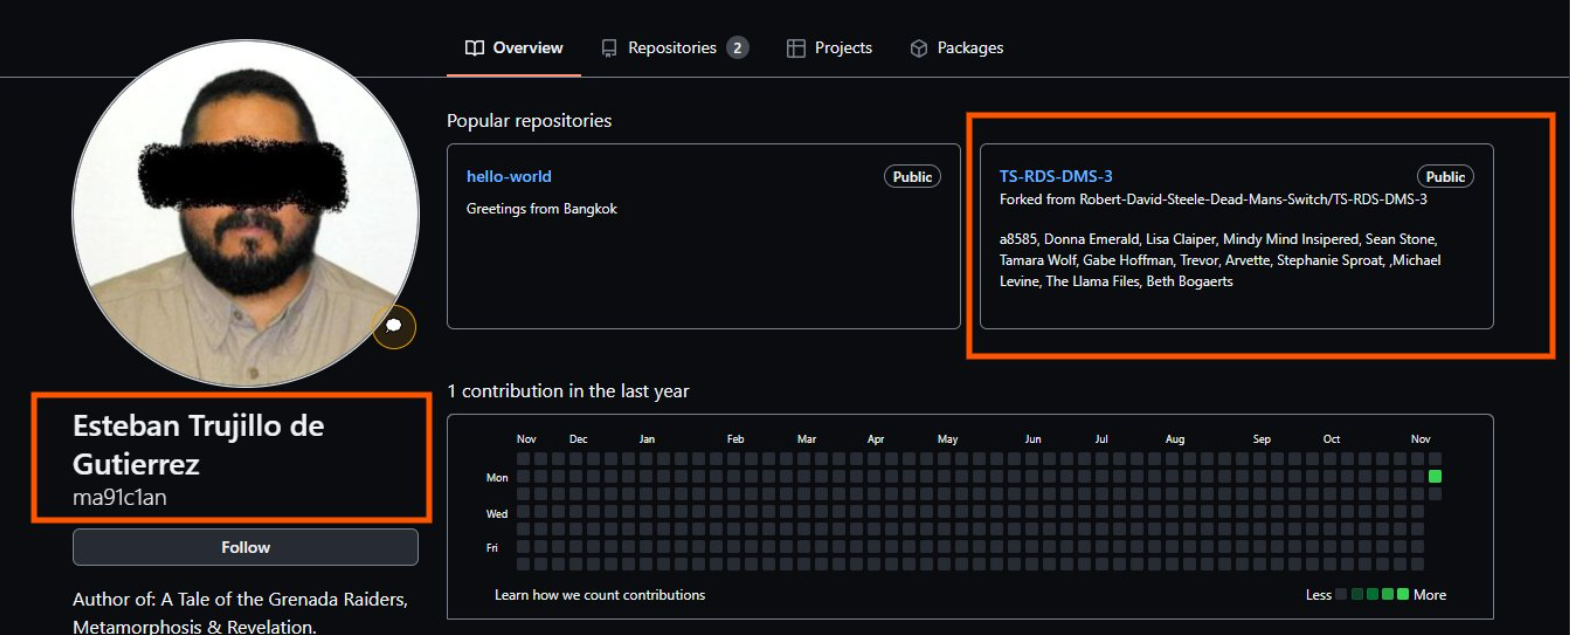Screen dimensions: 1570x635
Task: Click '1 contribution in the last year'
Action: click(568, 391)
